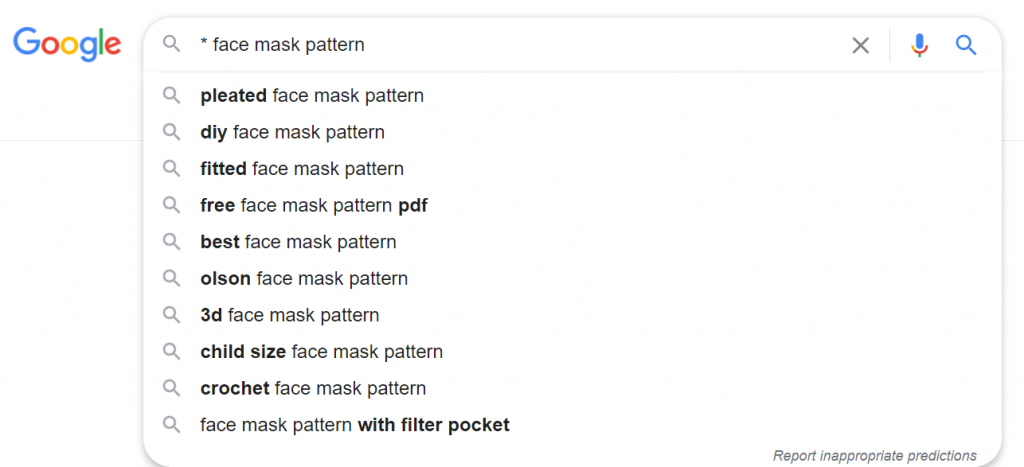
Task: Click the Google logo
Action: pyautogui.click(x=67, y=44)
